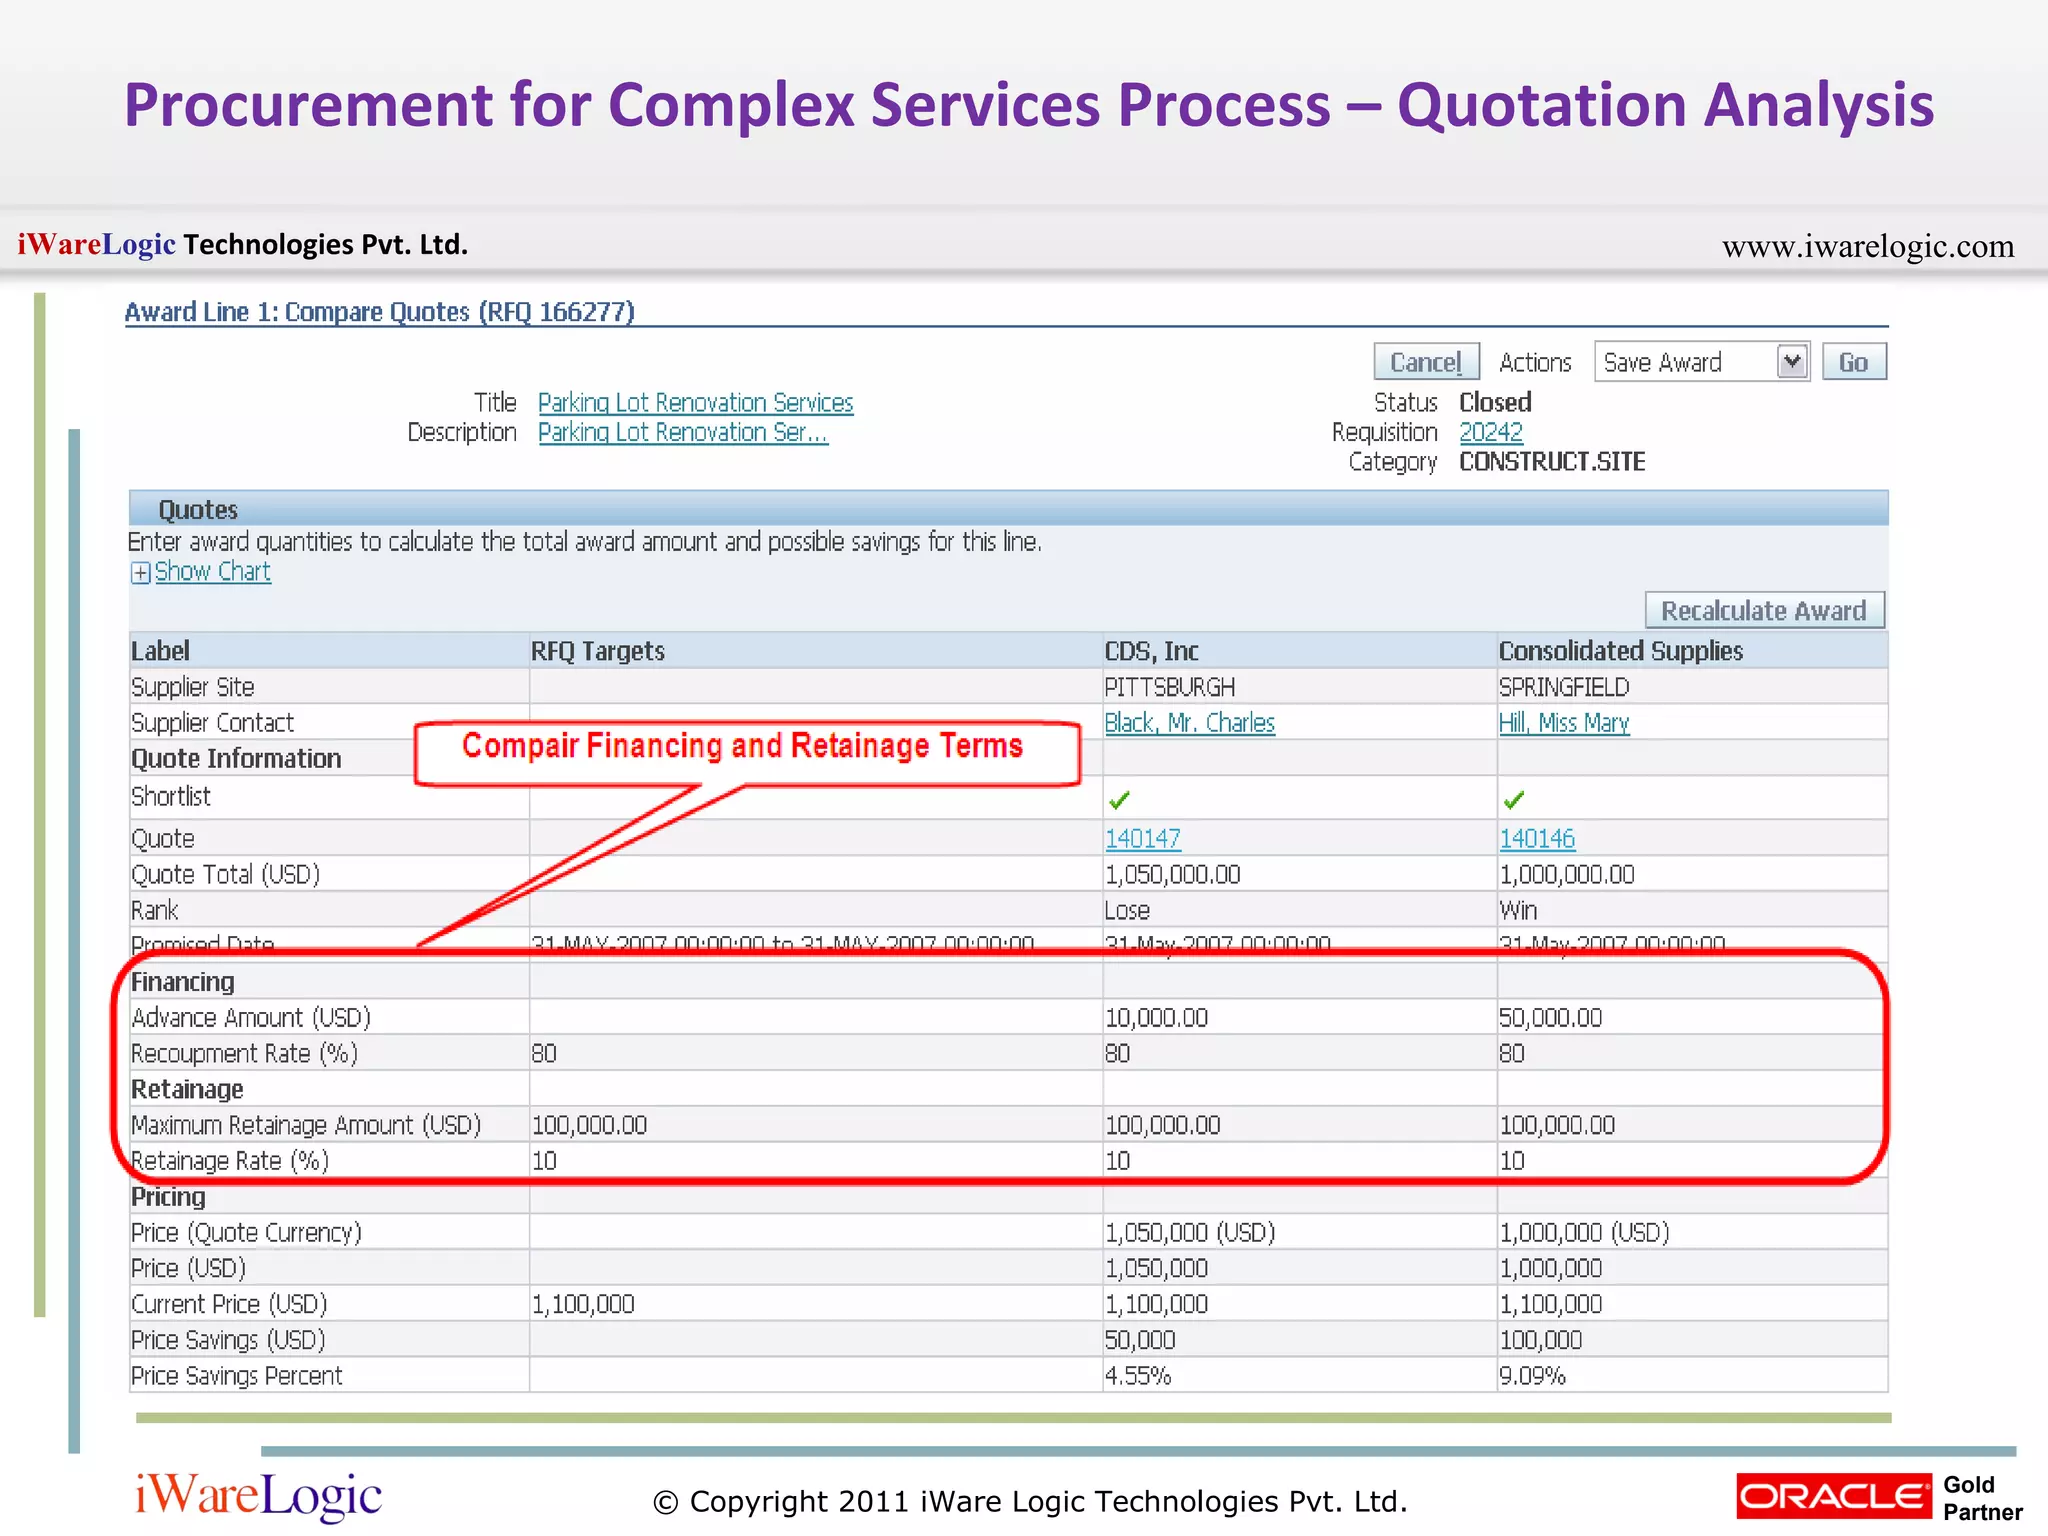Click the CDS, Inc shortlist checkmark icon
This screenshot has height=1536, width=2048.
[x=1119, y=800]
